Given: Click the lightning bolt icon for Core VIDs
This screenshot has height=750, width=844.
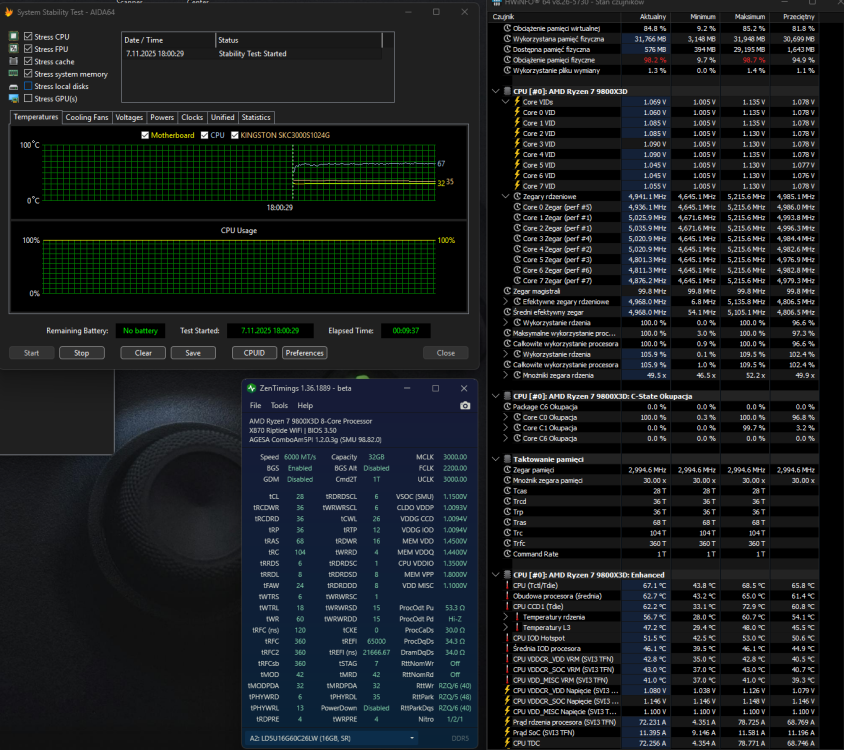Looking at the screenshot, I should [x=515, y=102].
